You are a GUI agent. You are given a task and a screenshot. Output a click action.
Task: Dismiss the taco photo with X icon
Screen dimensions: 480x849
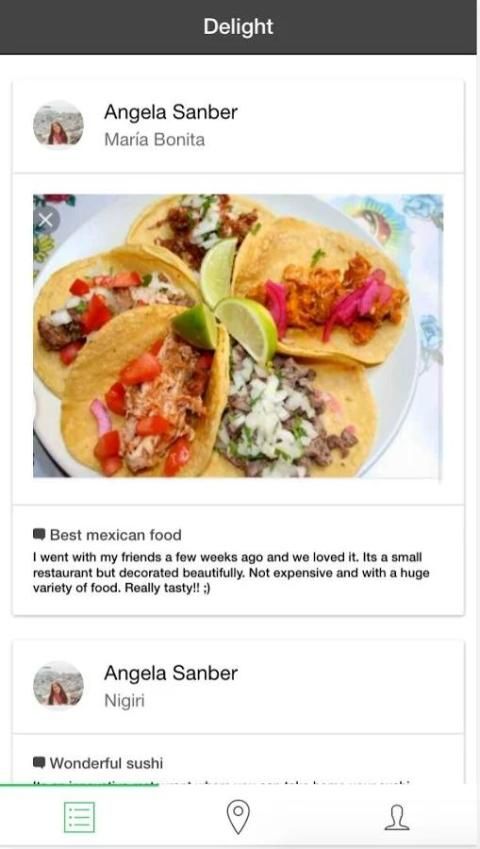(46, 220)
